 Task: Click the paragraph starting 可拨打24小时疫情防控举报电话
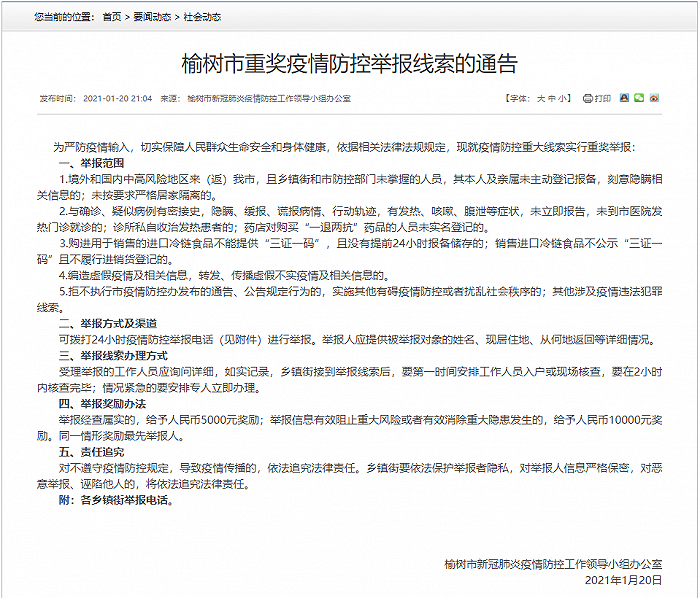coord(359,340)
